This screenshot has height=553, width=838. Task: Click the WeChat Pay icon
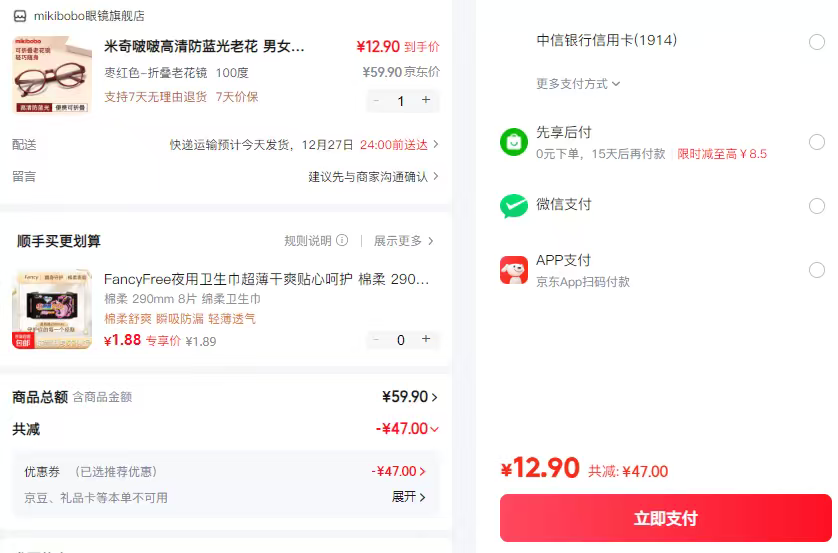click(513, 206)
